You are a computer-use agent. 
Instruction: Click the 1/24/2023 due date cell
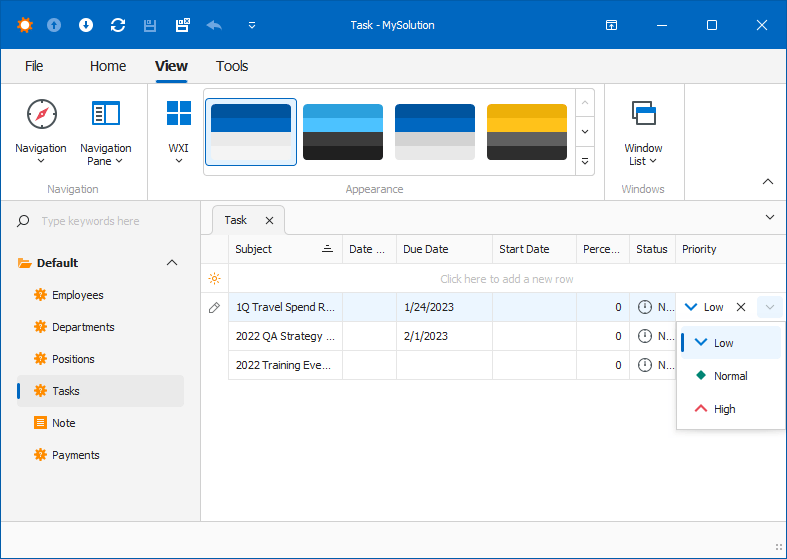tap(444, 307)
